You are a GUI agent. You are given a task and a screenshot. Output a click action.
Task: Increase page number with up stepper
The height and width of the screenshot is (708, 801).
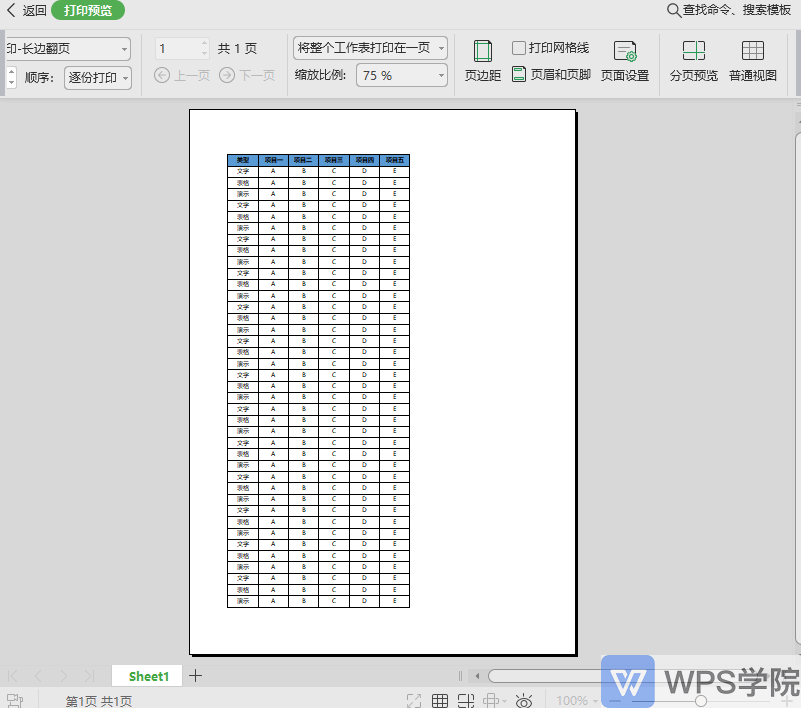tap(204, 43)
